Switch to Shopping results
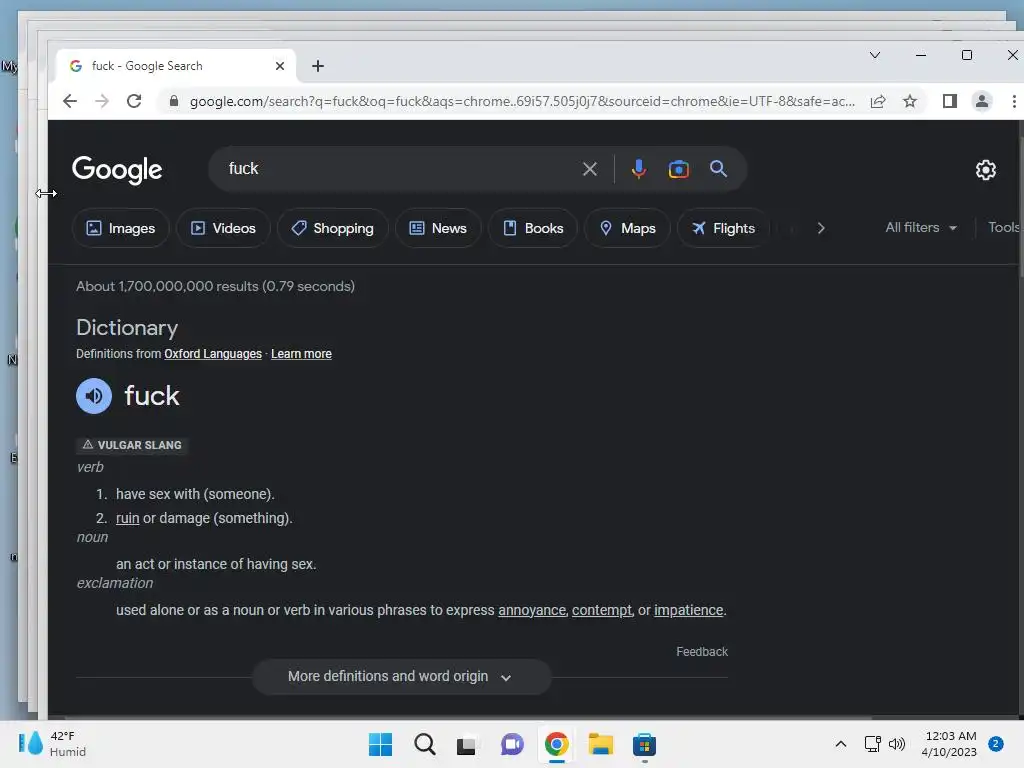This screenshot has width=1024, height=768. tap(333, 228)
